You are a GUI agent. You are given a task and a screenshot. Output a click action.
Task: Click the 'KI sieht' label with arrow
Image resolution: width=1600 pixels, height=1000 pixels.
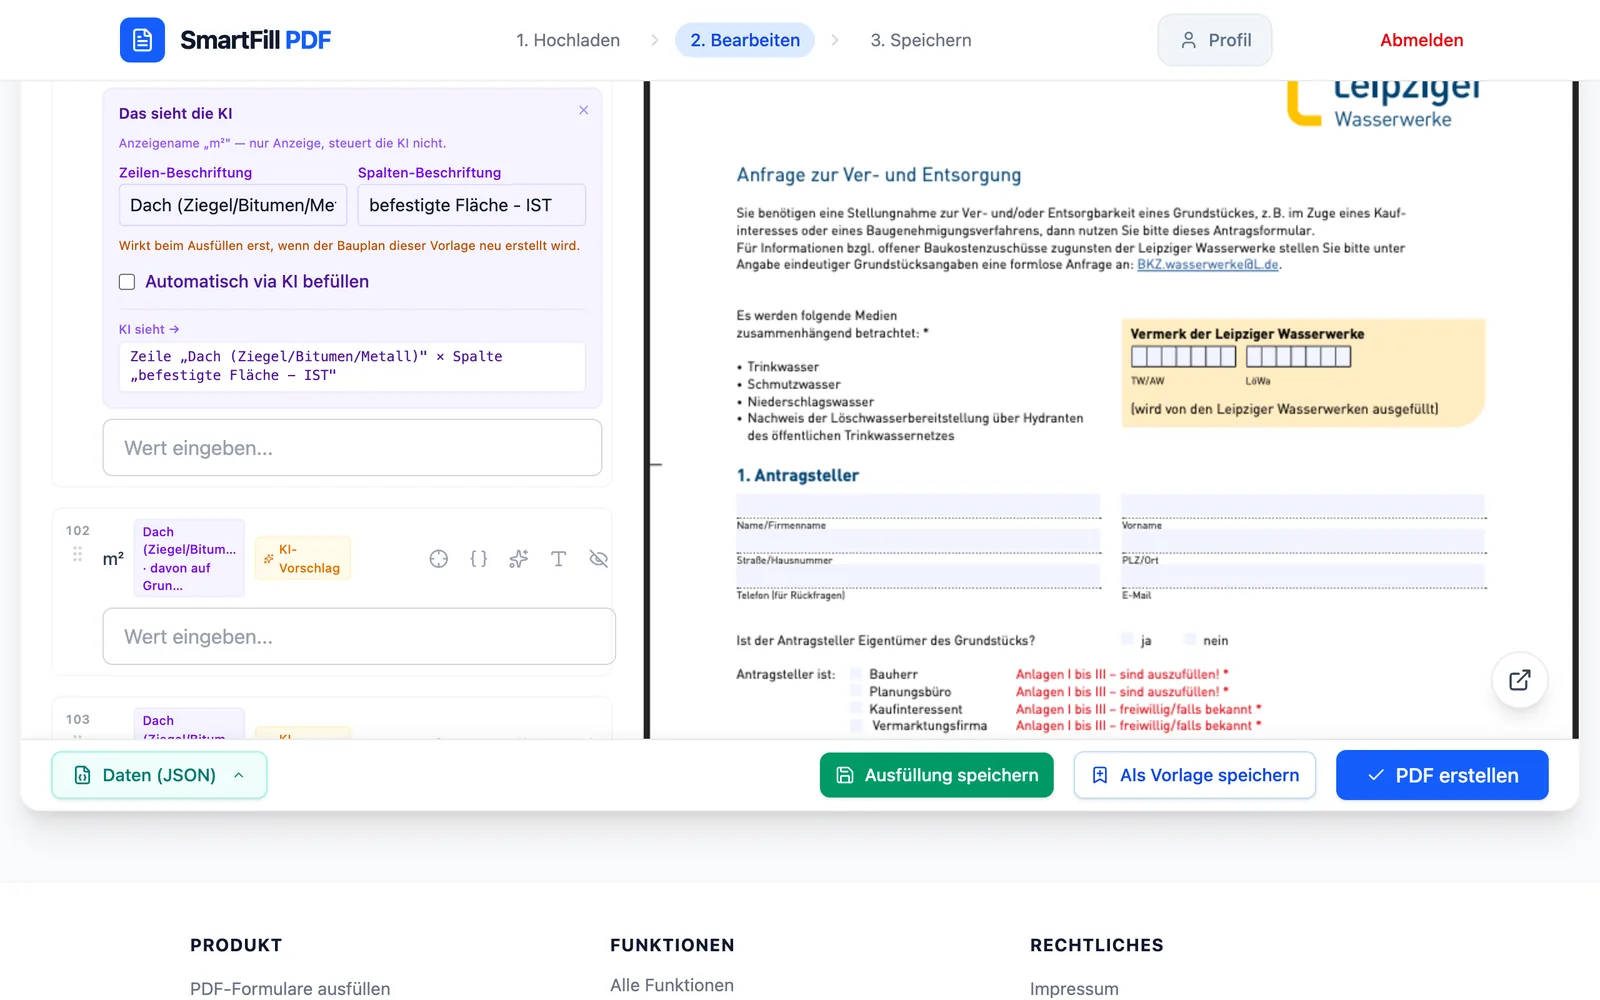point(149,329)
